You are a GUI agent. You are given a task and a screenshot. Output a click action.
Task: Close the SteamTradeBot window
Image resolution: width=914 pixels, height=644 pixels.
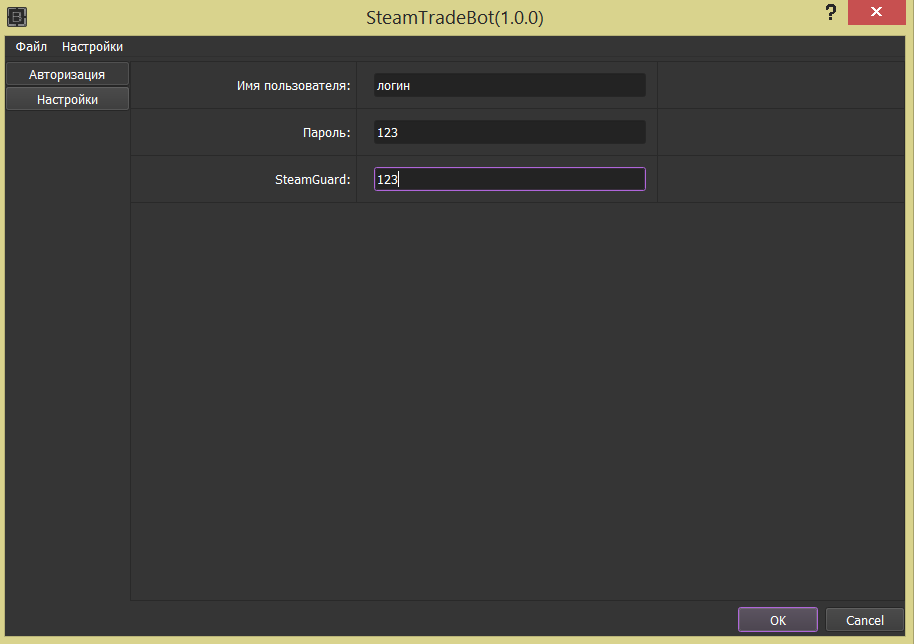tap(876, 12)
